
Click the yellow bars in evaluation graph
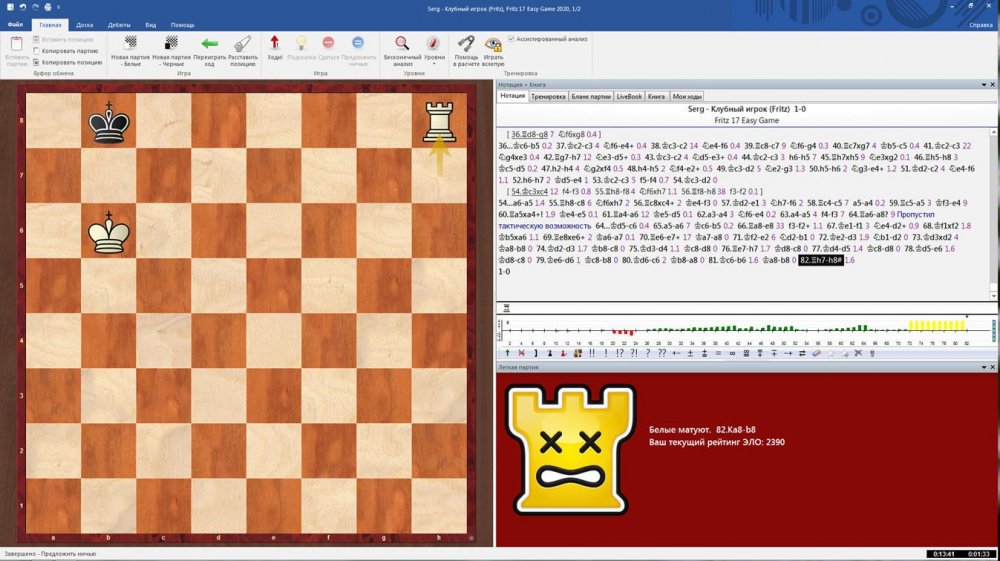[x=933, y=326]
